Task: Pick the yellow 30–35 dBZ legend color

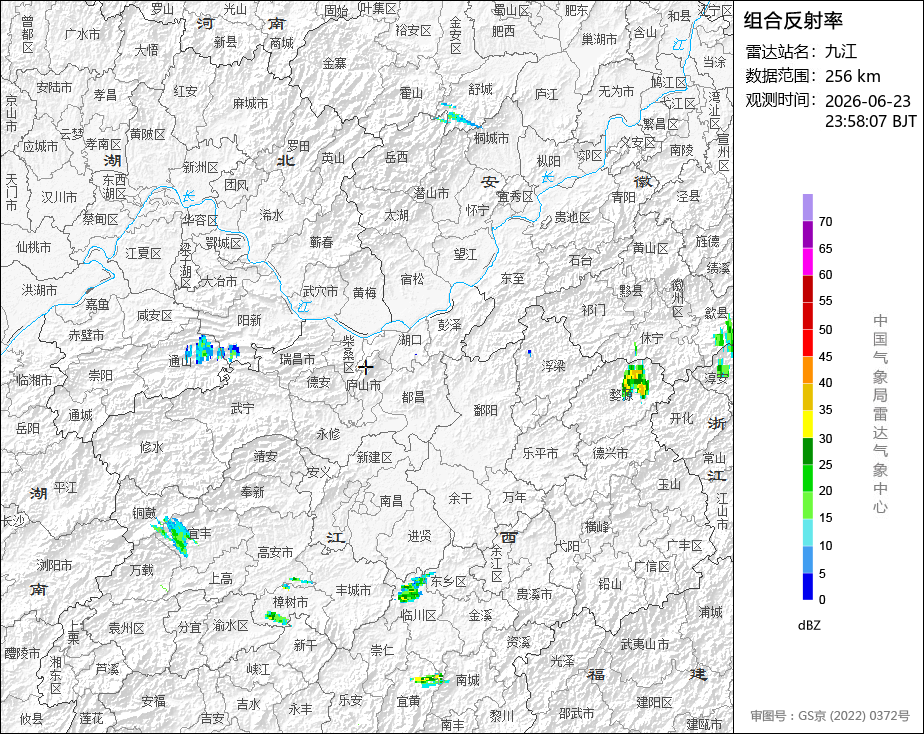Action: (807, 424)
